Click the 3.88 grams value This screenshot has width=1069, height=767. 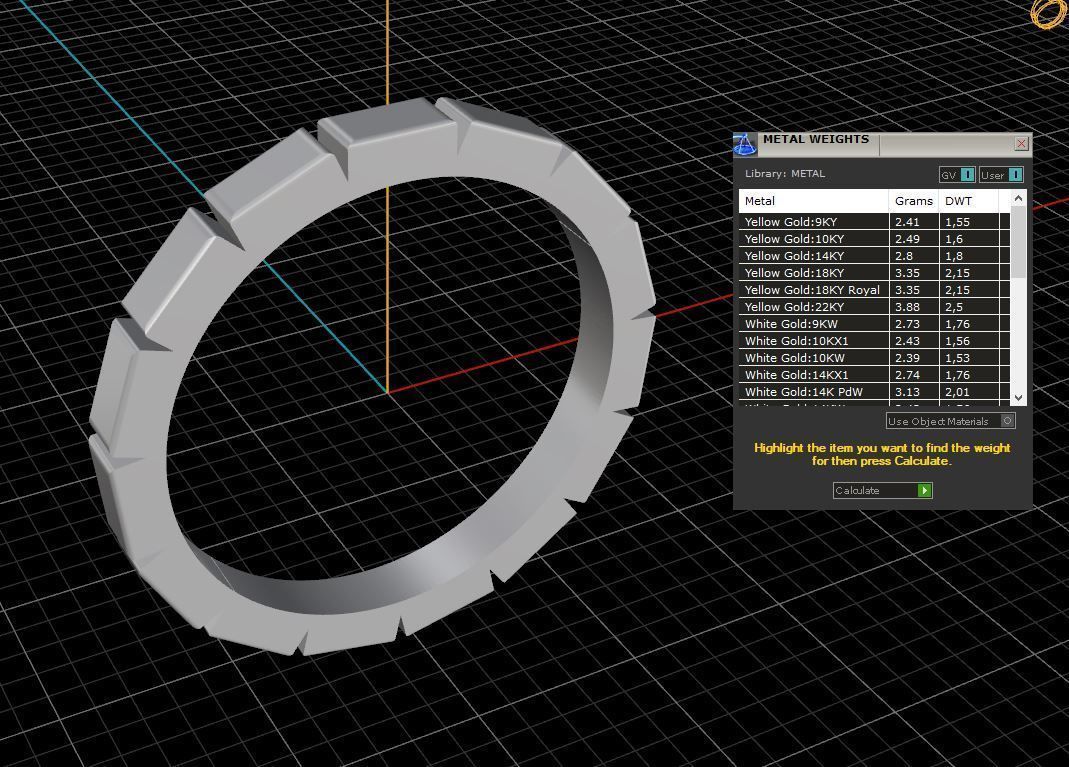click(907, 307)
